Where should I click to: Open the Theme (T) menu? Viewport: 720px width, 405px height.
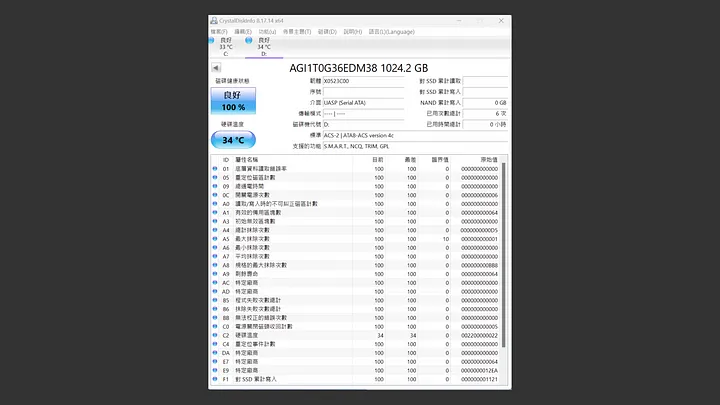(x=297, y=32)
